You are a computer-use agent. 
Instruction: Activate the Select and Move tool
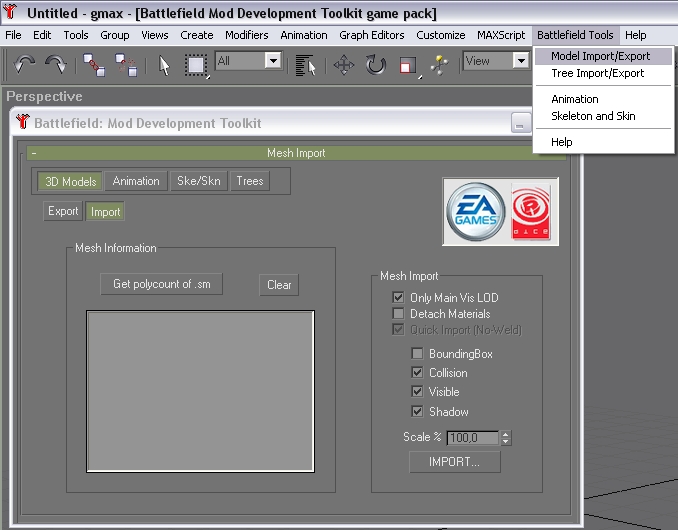[344, 65]
